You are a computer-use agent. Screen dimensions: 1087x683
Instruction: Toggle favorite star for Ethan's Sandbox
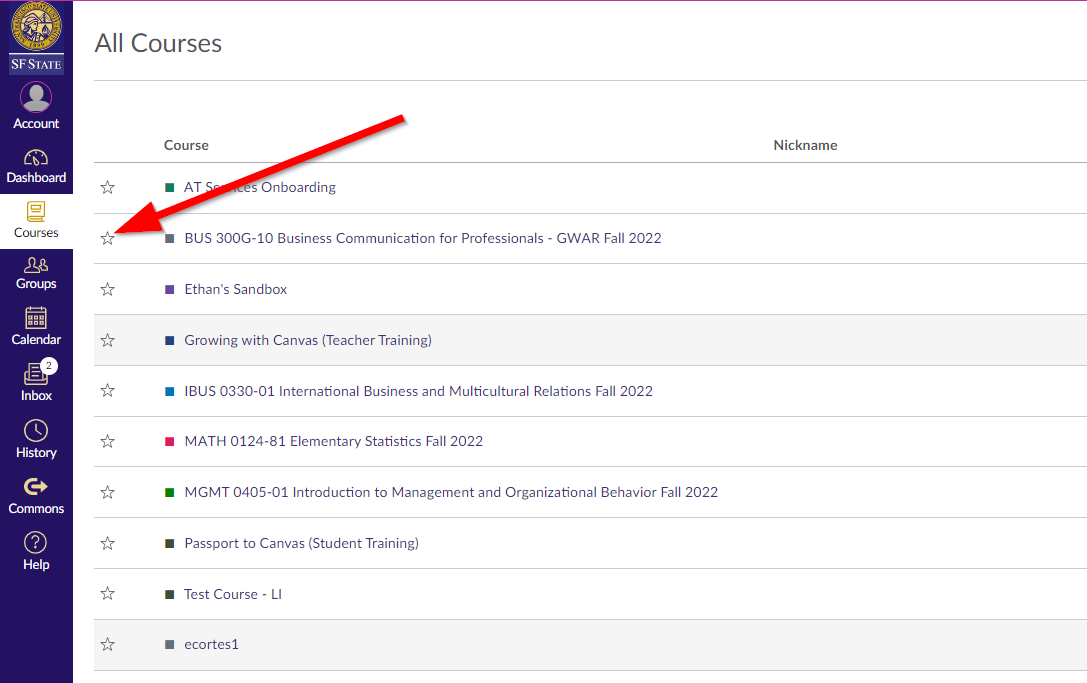click(x=108, y=289)
